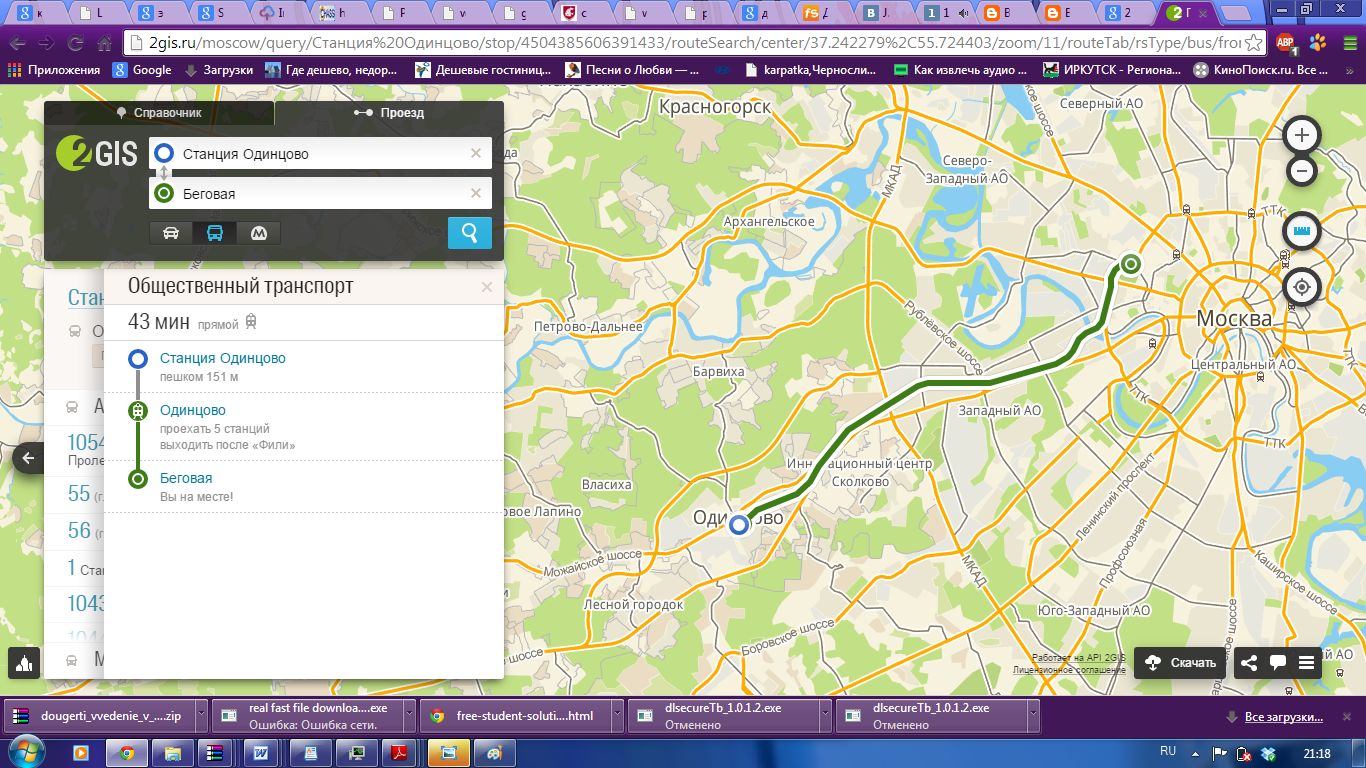Screen dimensions: 1366x768
Task: Click the Станция Одинцово route step link
Action: 223,358
